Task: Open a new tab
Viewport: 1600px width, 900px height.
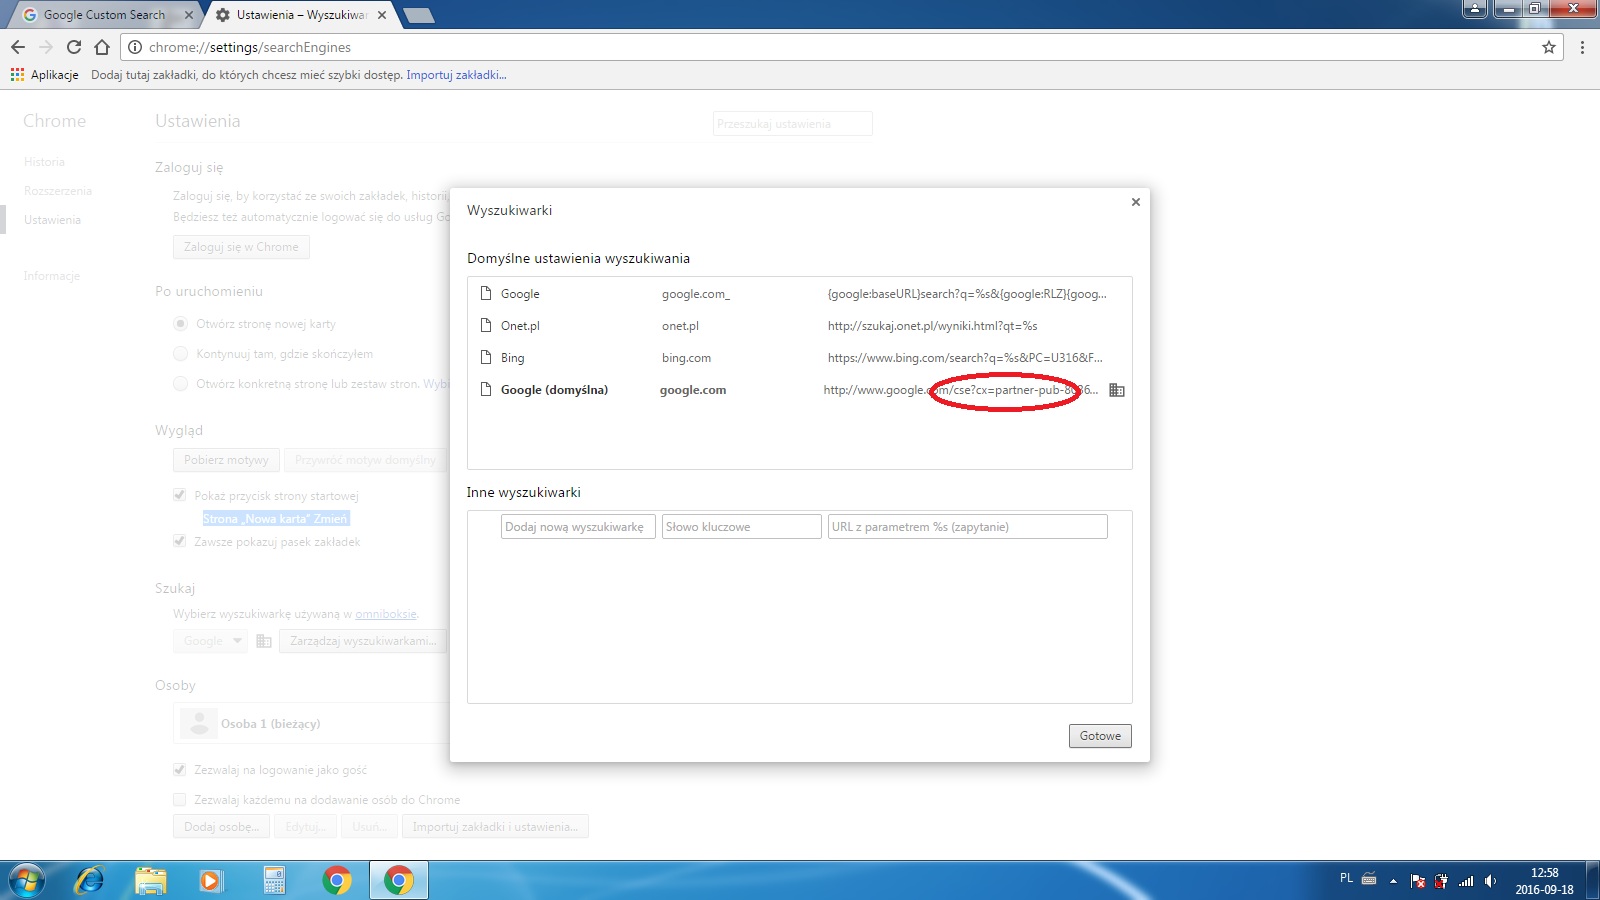Action: pos(418,15)
